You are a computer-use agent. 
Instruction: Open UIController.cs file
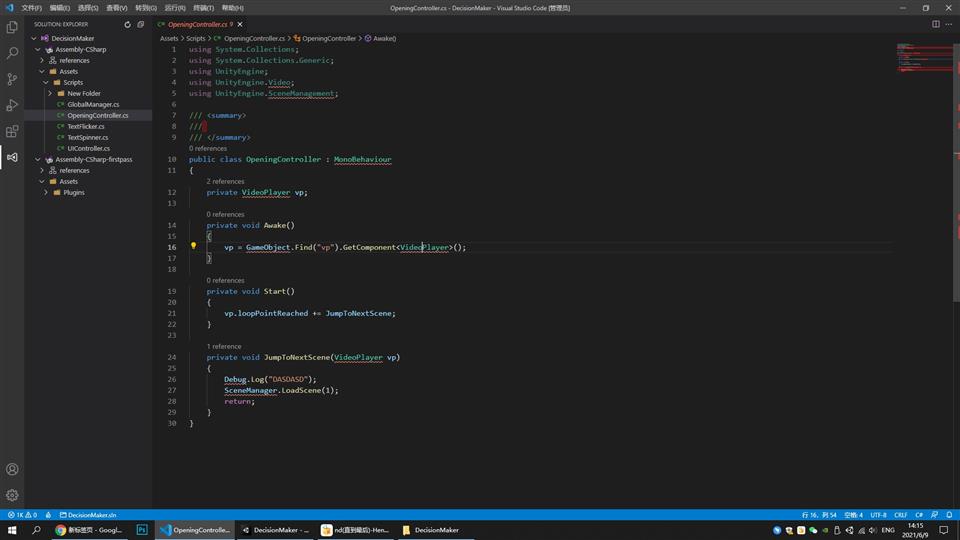click(x=88, y=149)
